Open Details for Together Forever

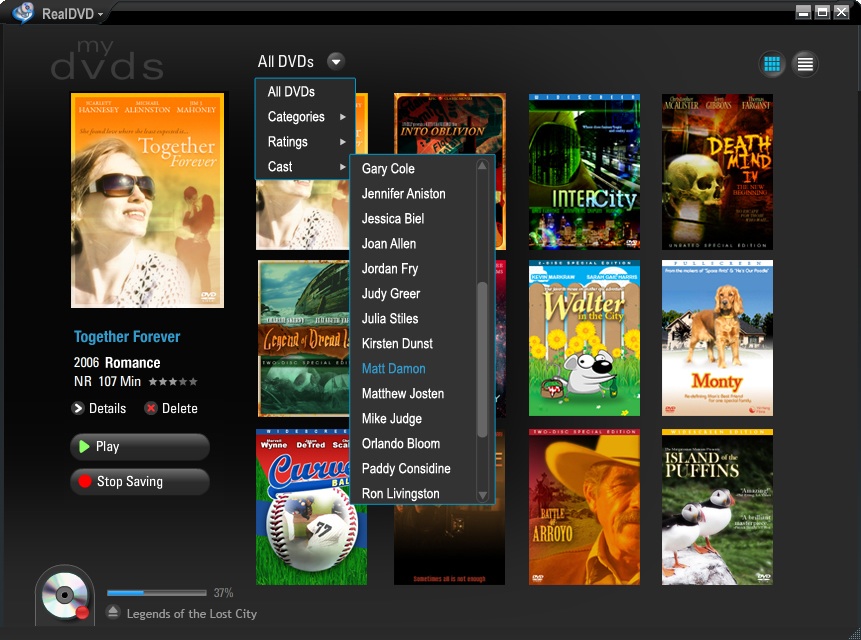point(99,408)
